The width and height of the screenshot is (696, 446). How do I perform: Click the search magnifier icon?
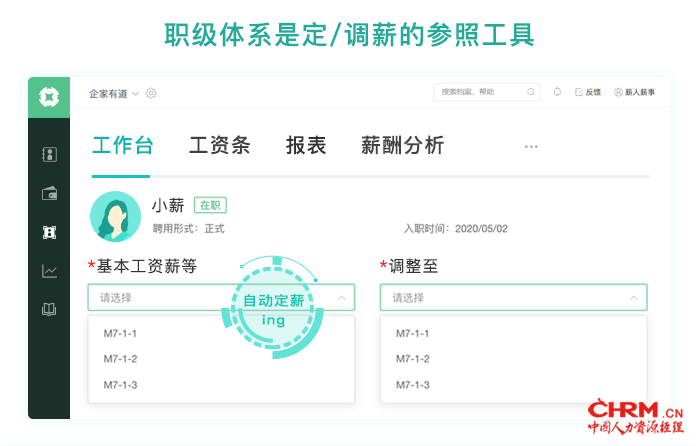pyautogui.click(x=531, y=92)
